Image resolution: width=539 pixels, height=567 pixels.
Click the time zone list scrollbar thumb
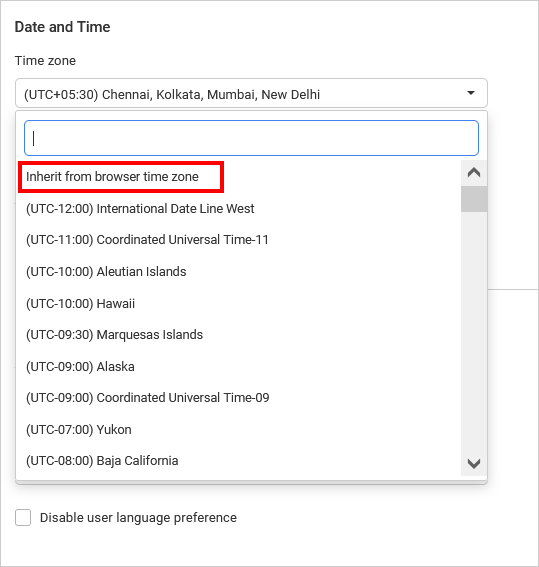(x=474, y=199)
